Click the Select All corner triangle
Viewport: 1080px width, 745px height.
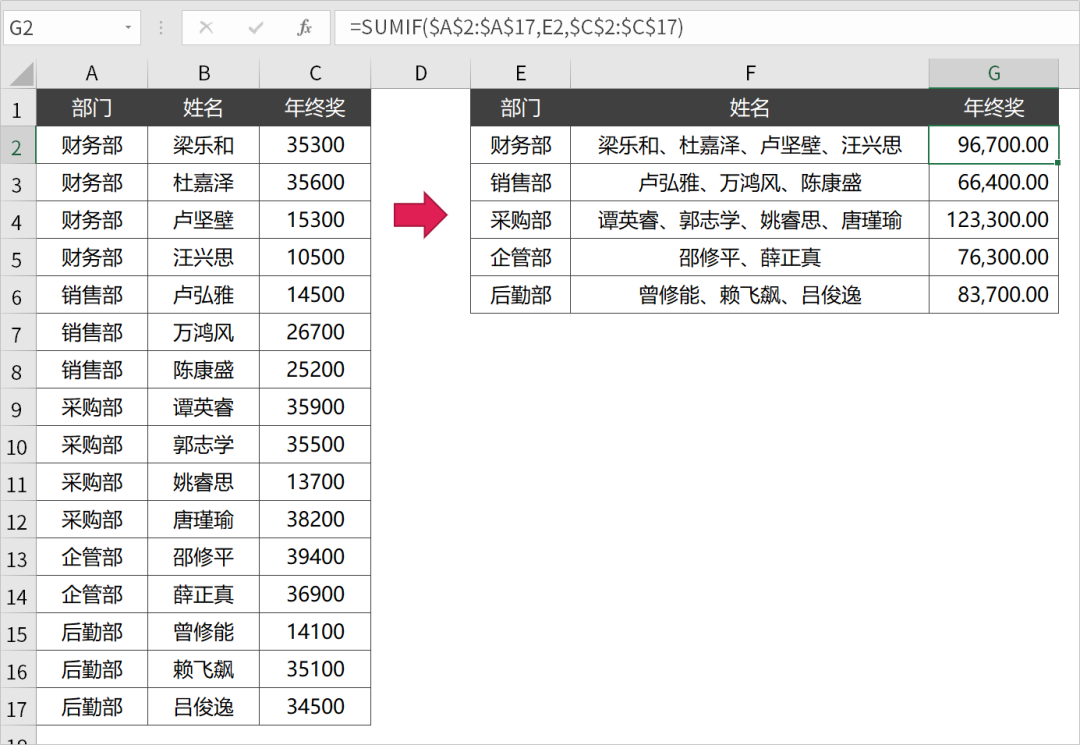pyautogui.click(x=20, y=74)
